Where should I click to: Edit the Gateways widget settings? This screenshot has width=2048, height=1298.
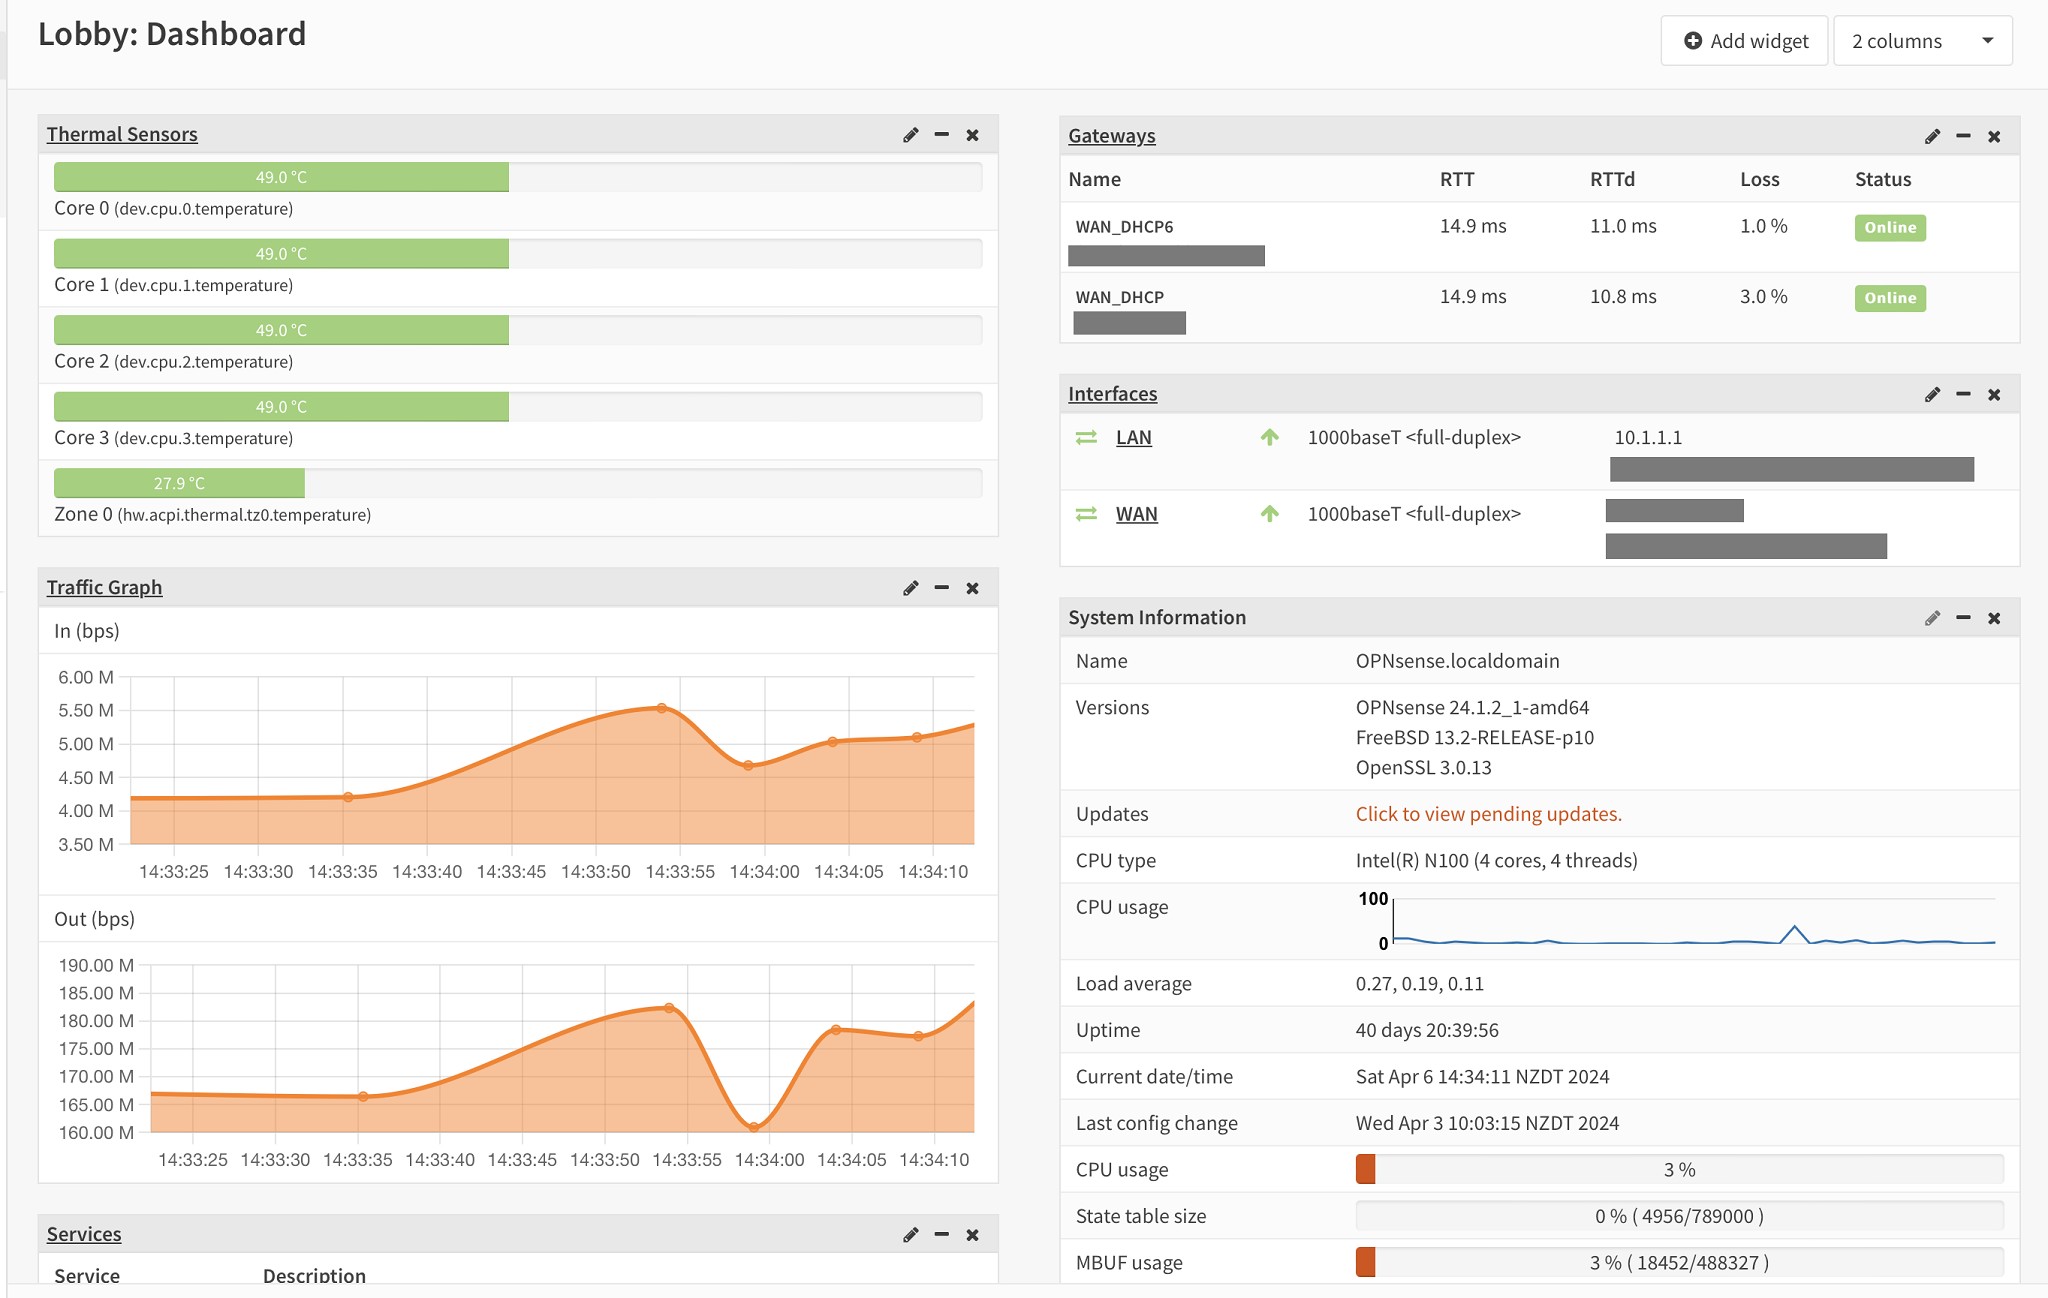[x=1932, y=136]
